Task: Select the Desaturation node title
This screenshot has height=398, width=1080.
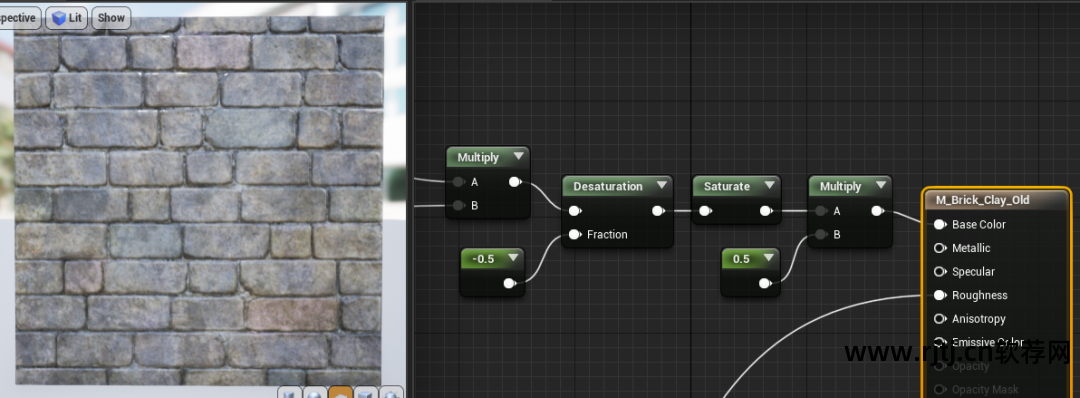Action: pyautogui.click(x=608, y=187)
